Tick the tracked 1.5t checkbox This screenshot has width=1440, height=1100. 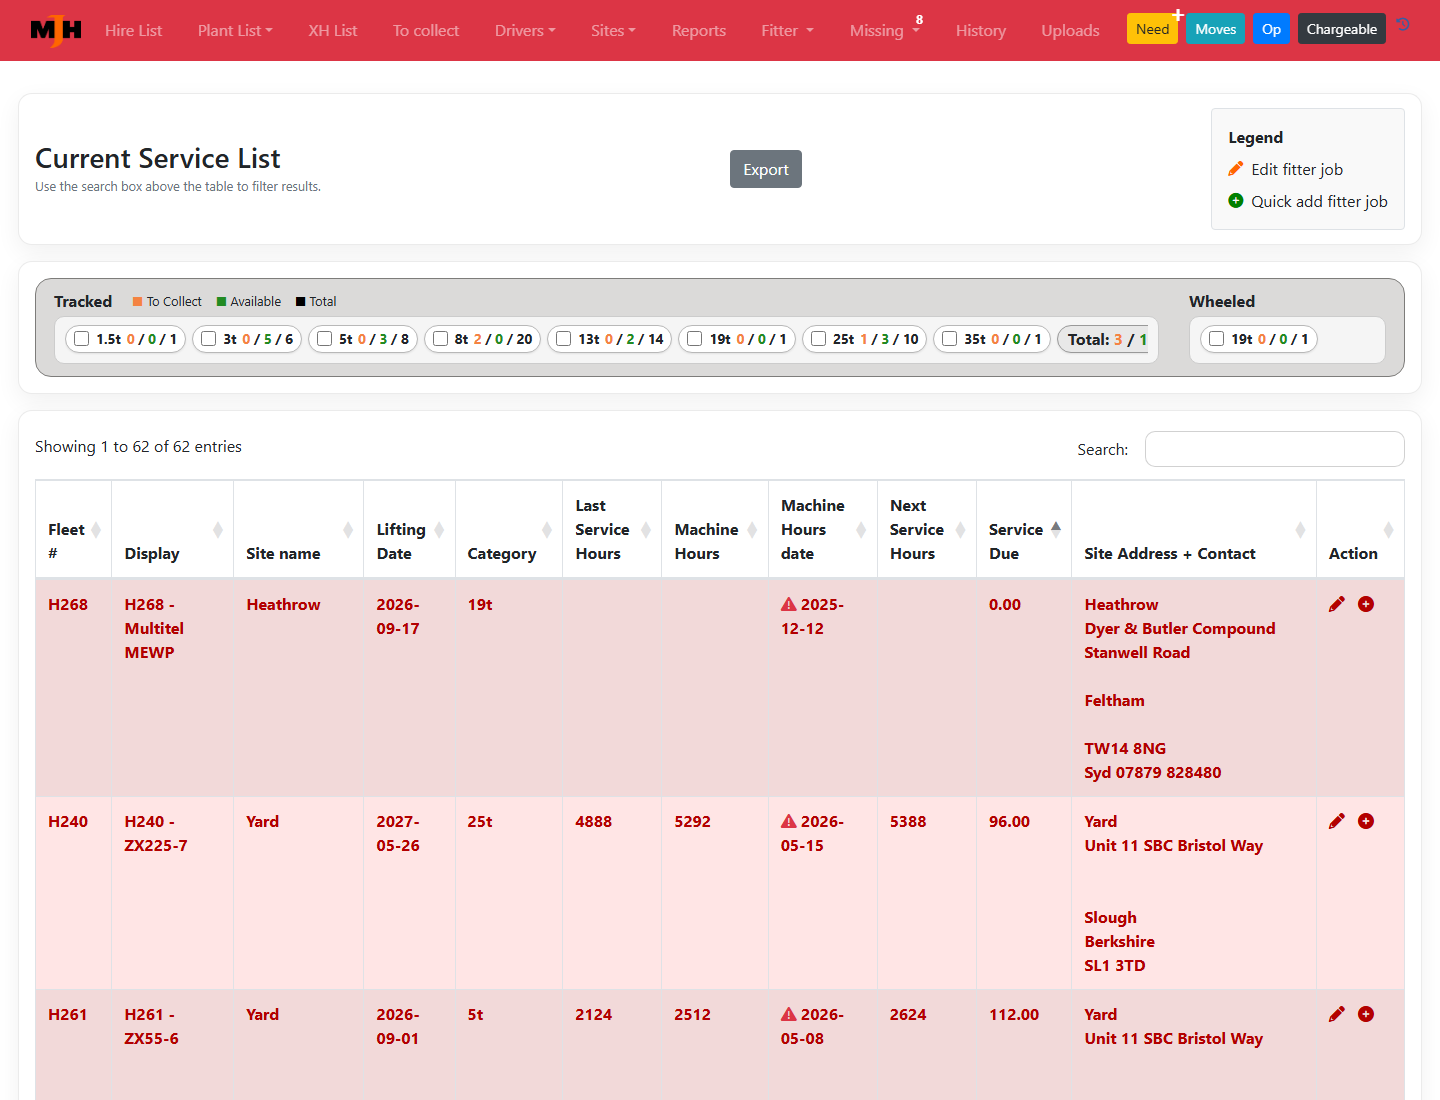coord(82,339)
